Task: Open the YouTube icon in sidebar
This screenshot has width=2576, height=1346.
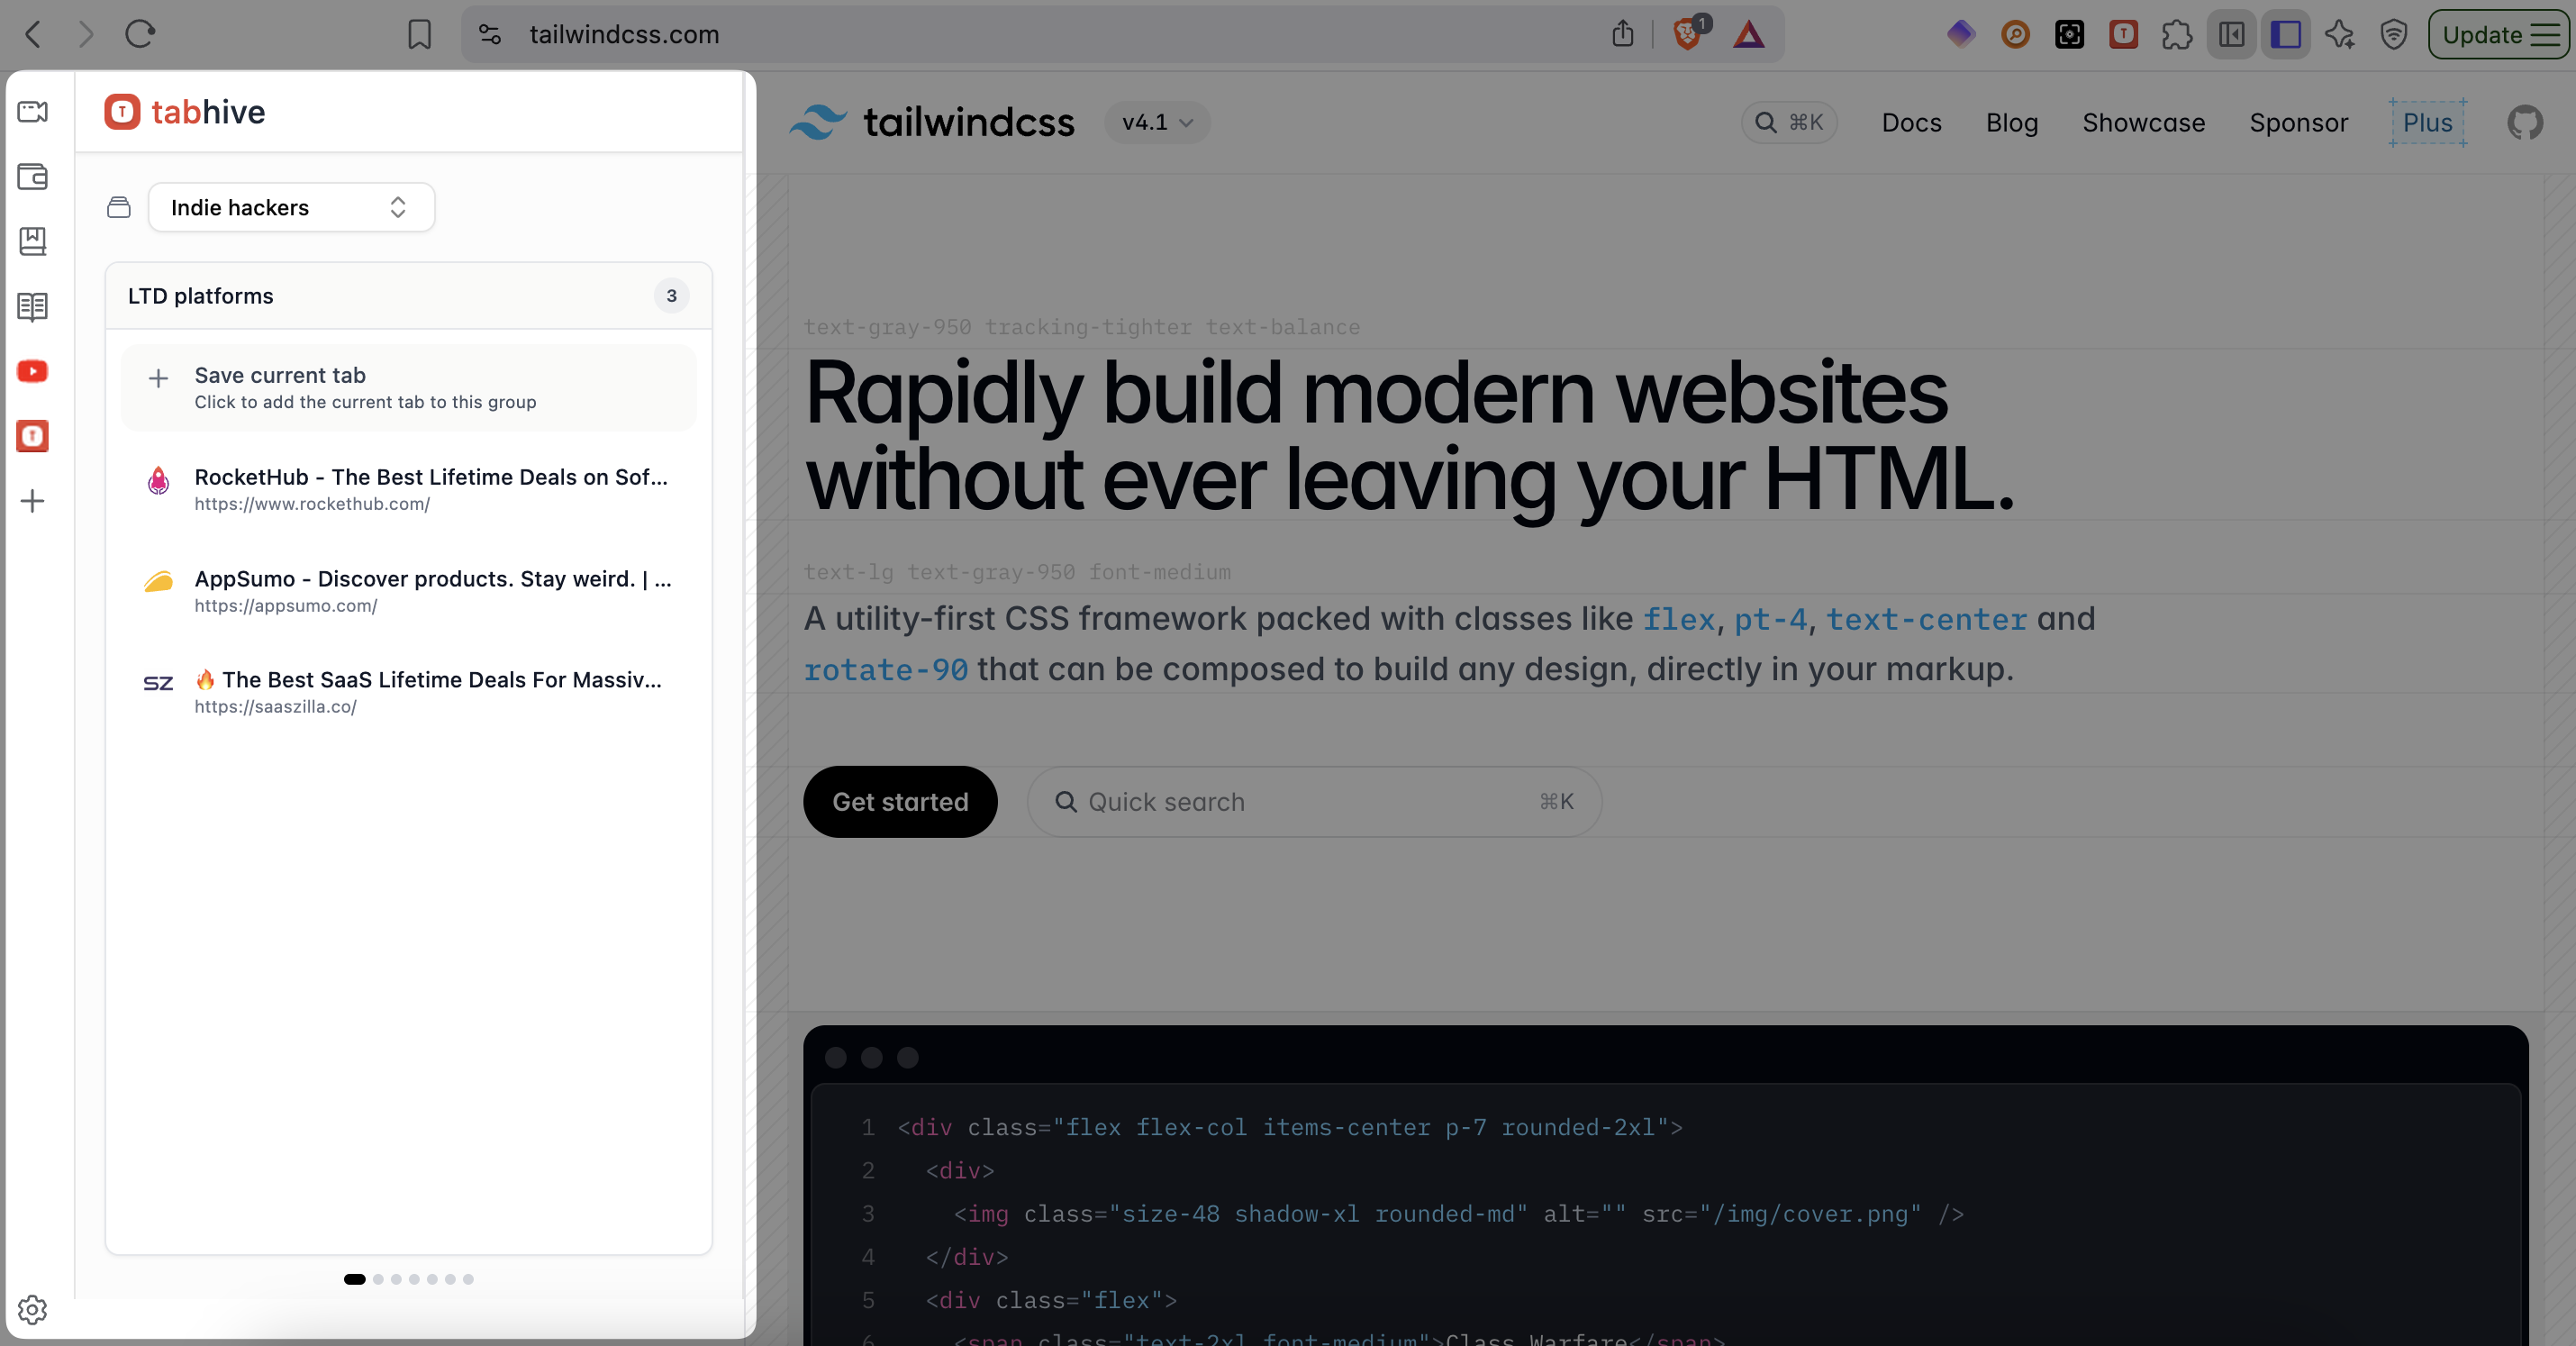Action: (33, 371)
